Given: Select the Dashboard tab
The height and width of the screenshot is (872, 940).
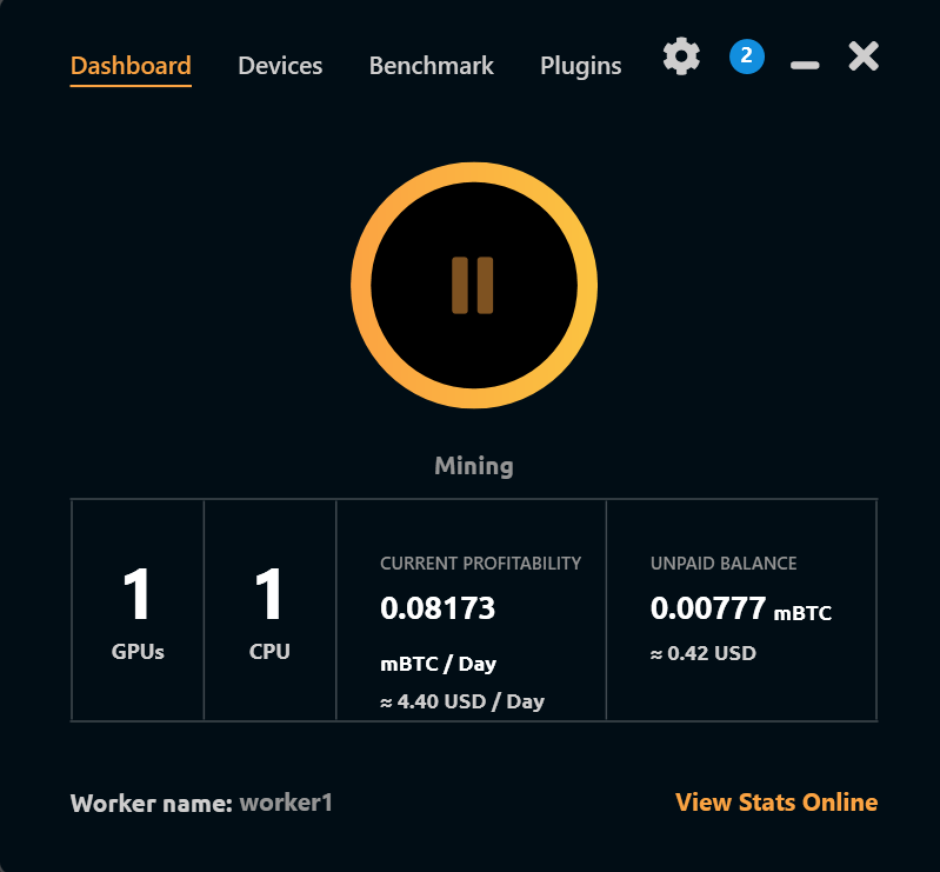Looking at the screenshot, I should (131, 66).
